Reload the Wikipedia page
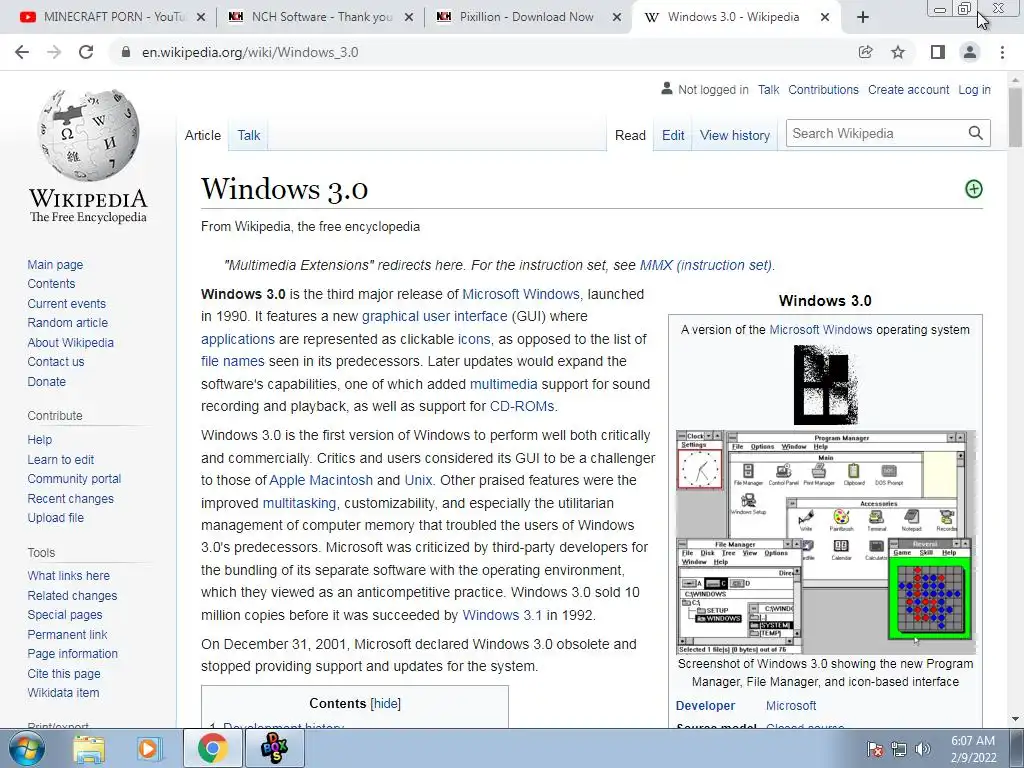Viewport: 1024px width, 768px height. tap(86, 52)
